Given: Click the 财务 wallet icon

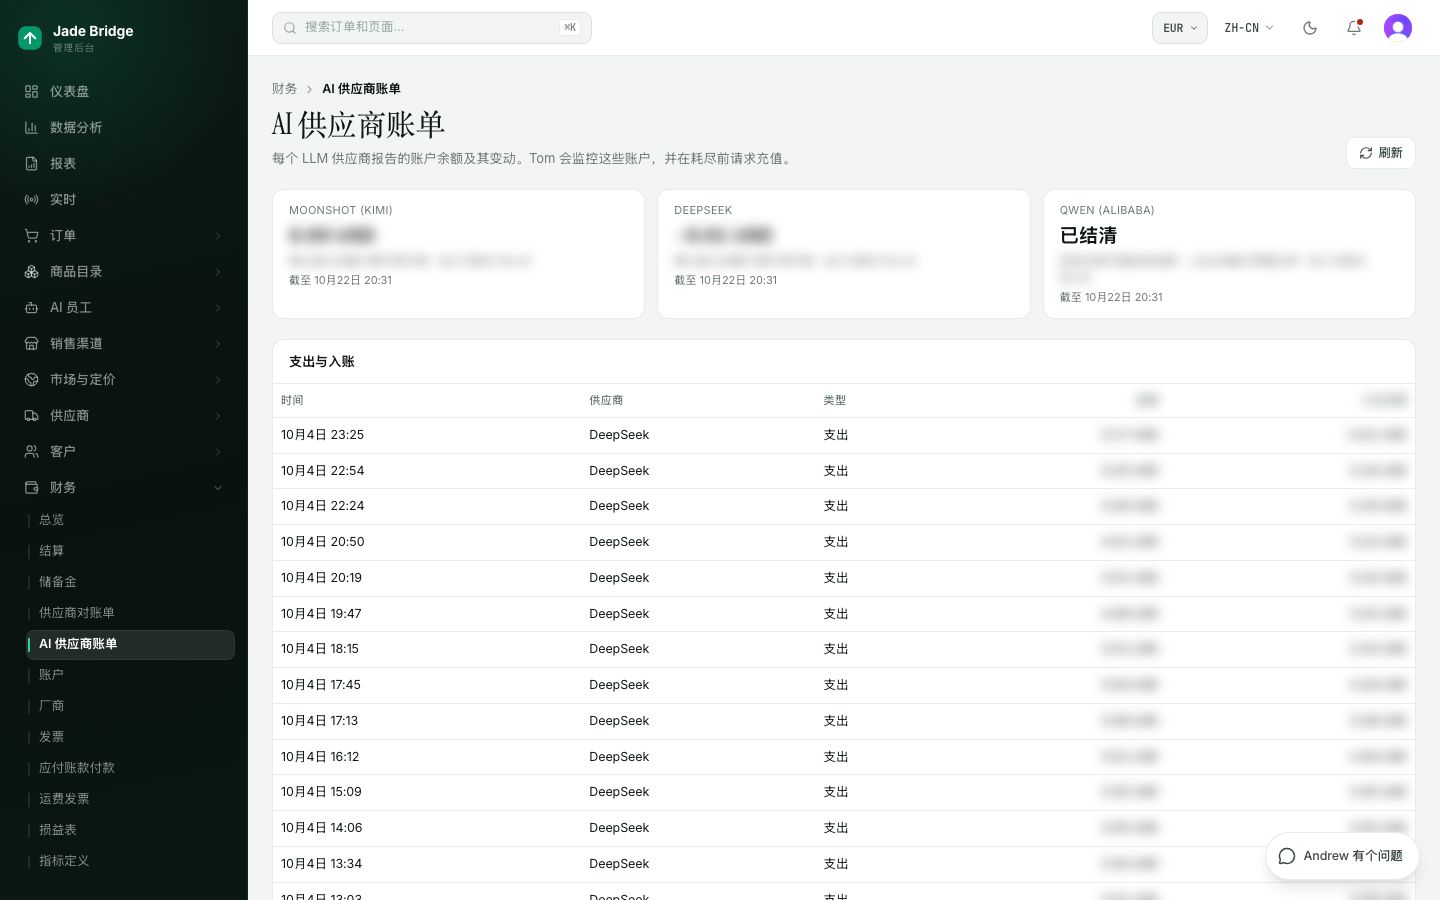Looking at the screenshot, I should tap(31, 487).
